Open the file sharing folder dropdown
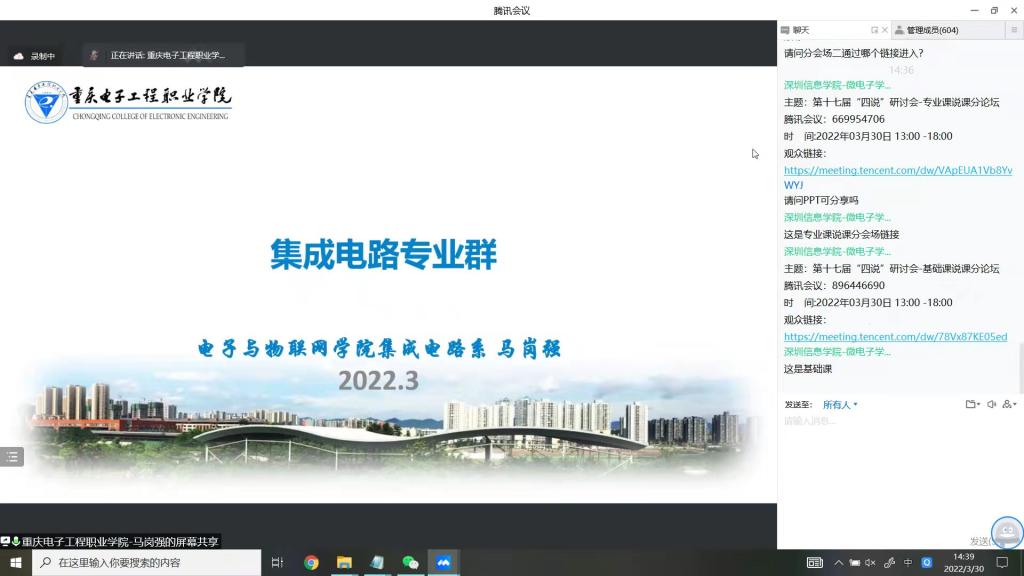Screen dimensions: 1024x576 [972, 405]
